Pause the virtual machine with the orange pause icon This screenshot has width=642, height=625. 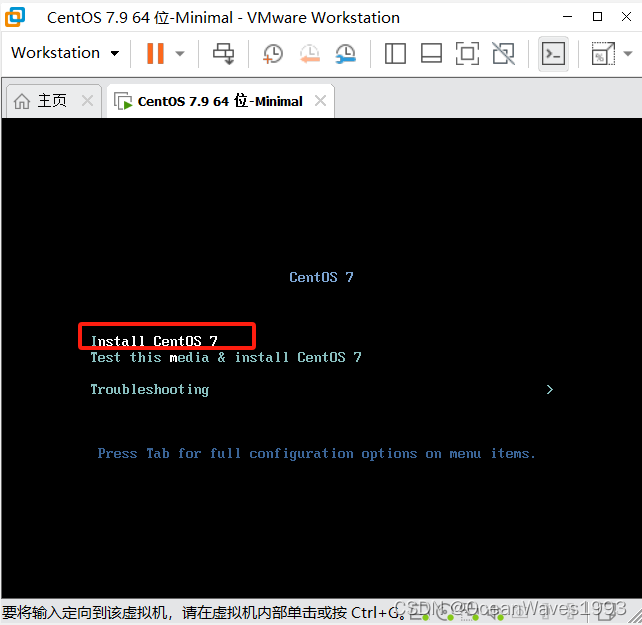[x=155, y=54]
